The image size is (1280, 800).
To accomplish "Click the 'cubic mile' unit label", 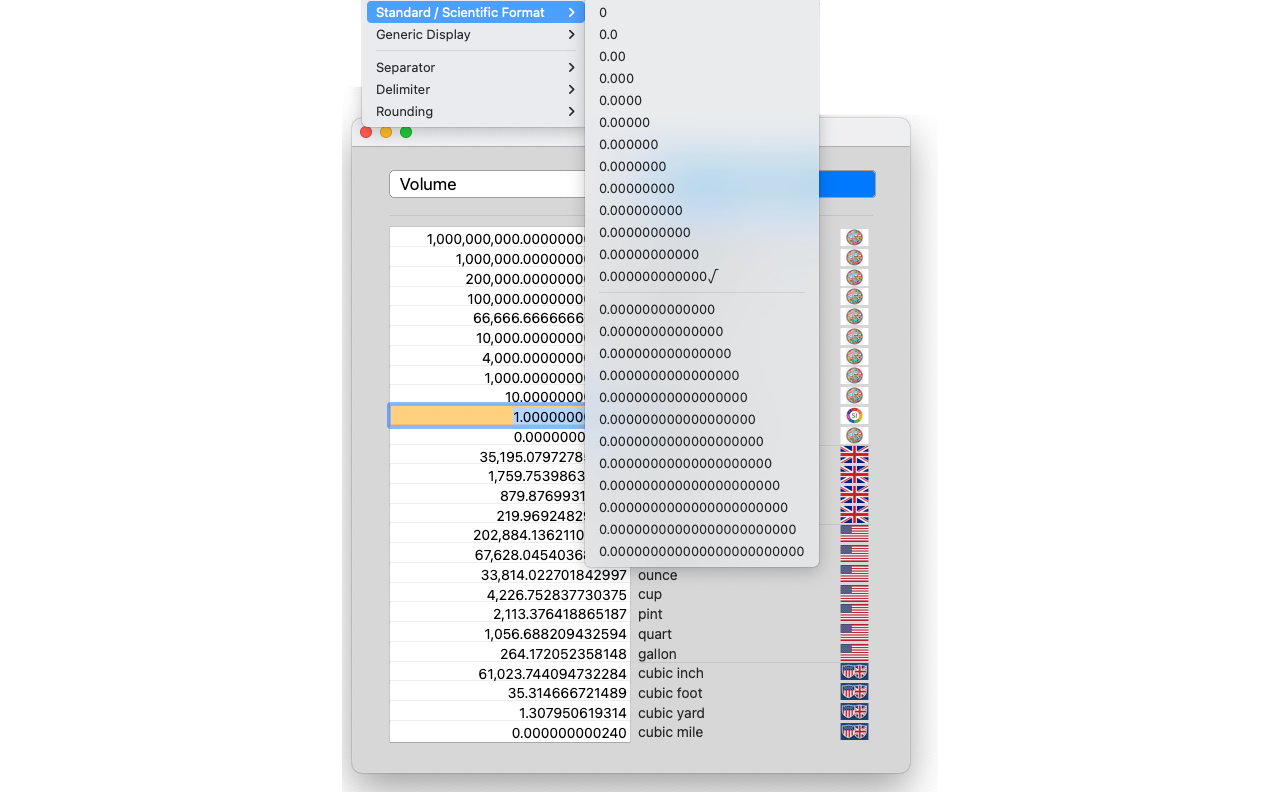I will tap(670, 732).
